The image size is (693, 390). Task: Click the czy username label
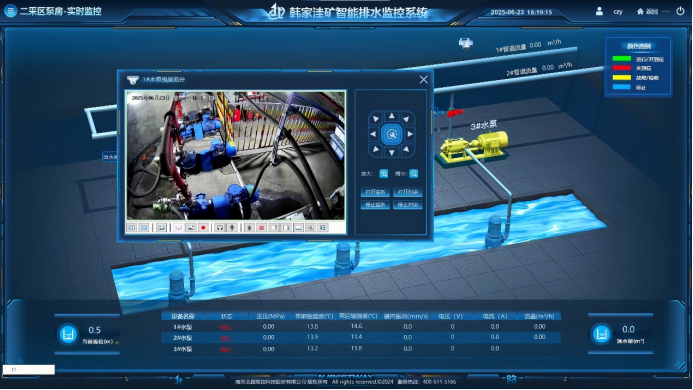click(618, 12)
